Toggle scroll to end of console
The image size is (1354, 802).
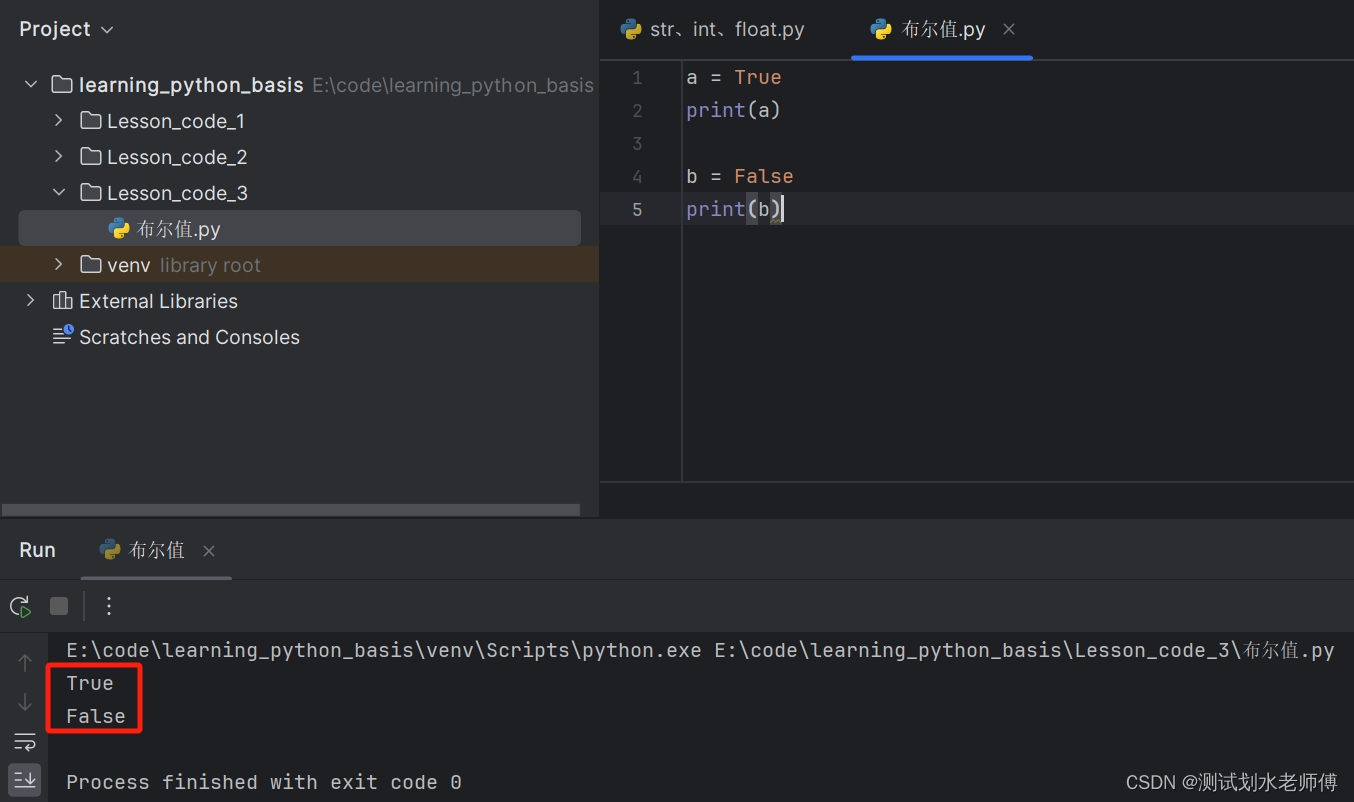[24, 778]
